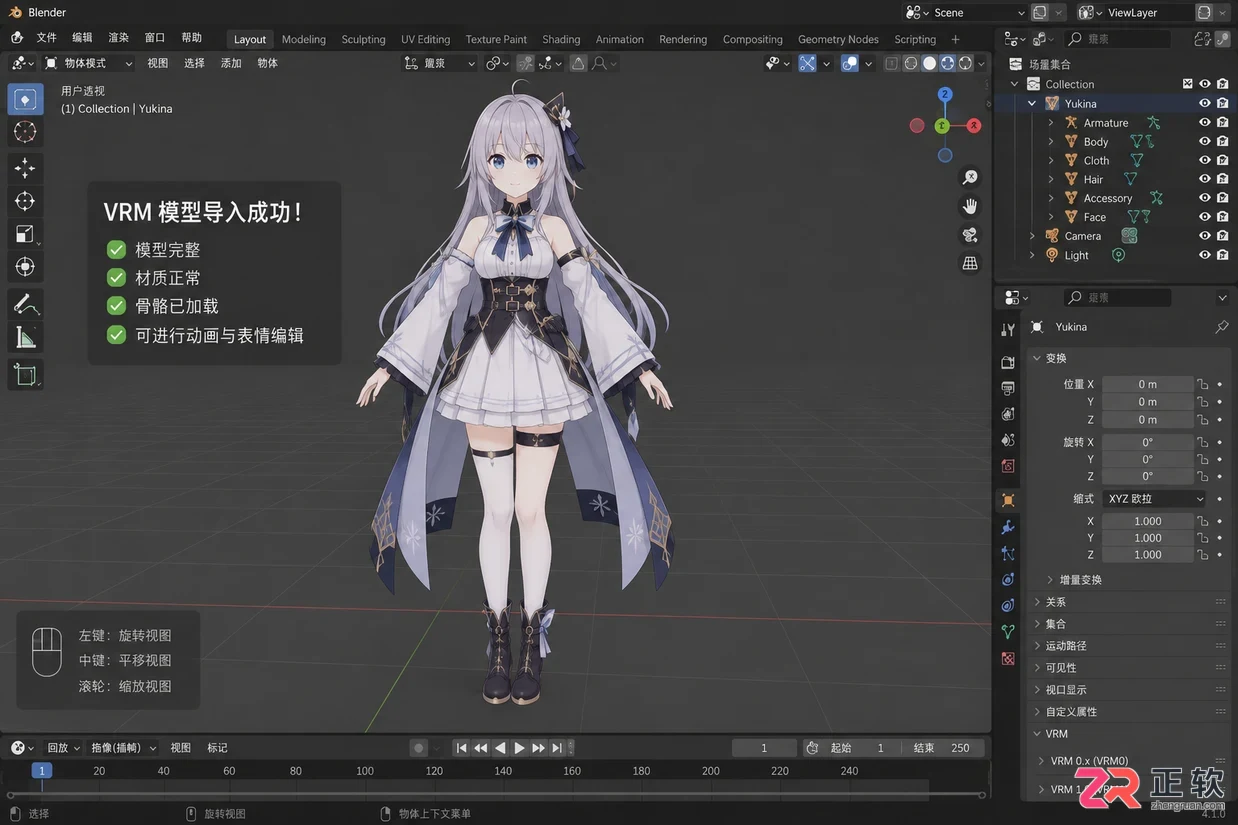Screen dimensions: 1238x825
Task: Open the Object Data properties tab
Action: click(x=1008, y=632)
